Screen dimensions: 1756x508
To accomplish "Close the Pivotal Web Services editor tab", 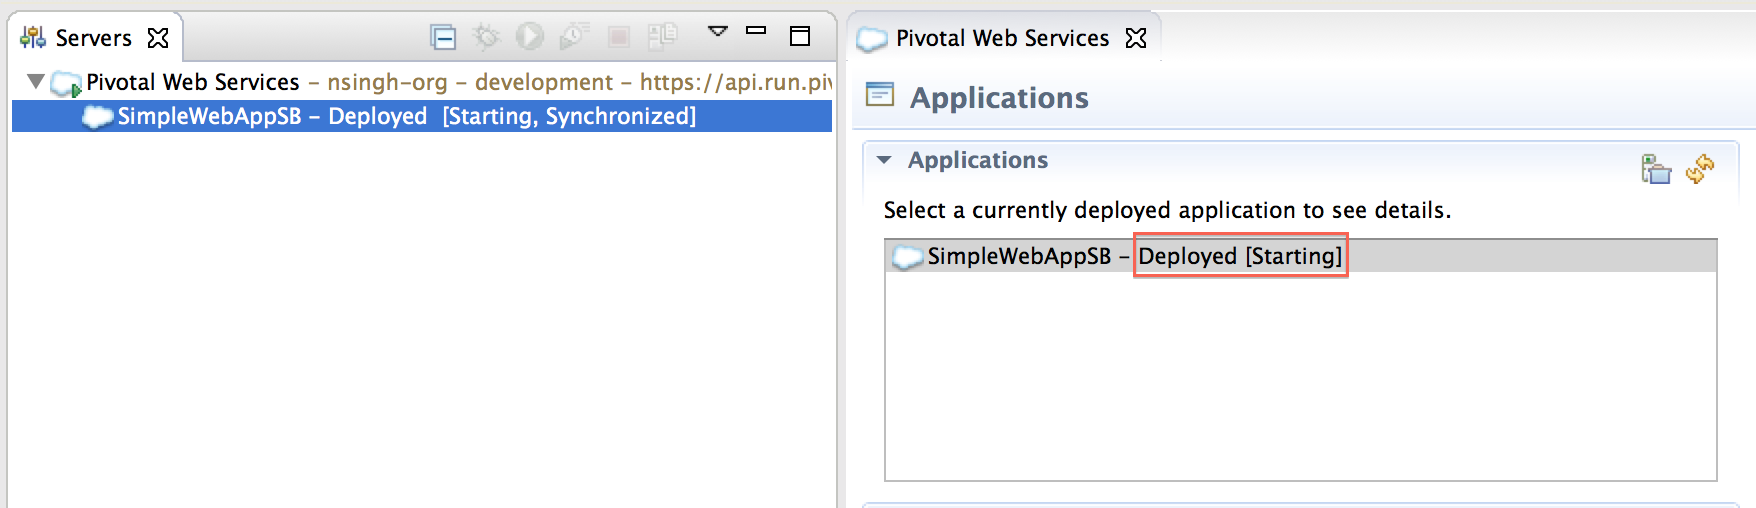I will 1136,38.
